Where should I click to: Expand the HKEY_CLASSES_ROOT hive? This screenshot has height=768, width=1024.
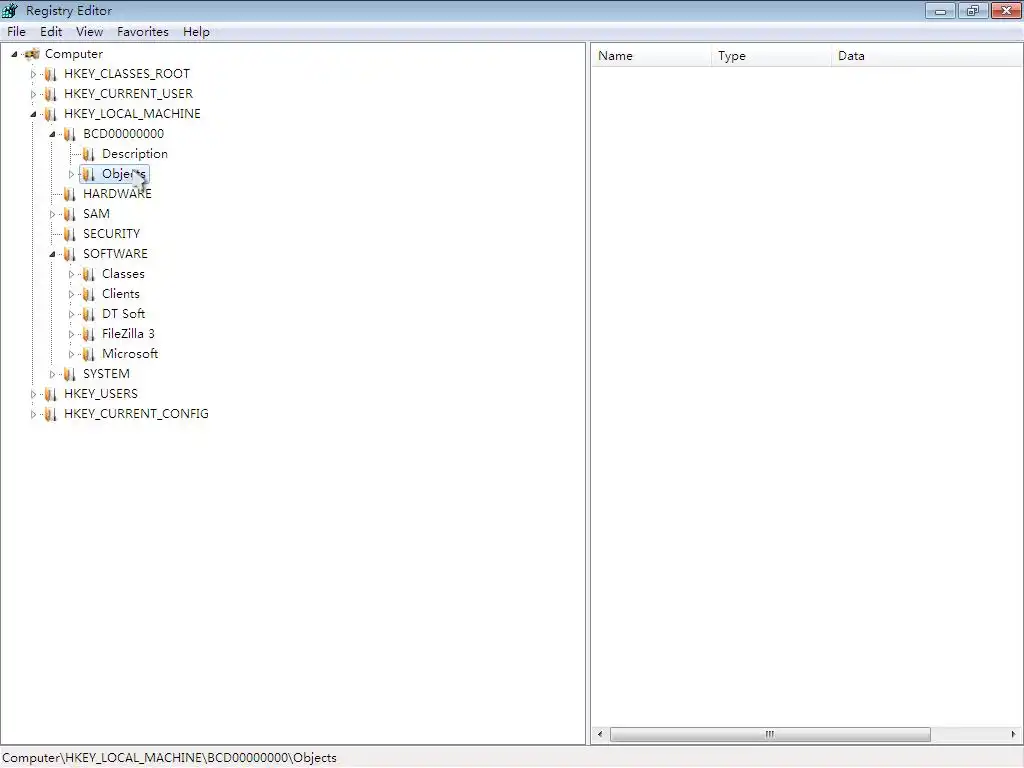[33, 74]
